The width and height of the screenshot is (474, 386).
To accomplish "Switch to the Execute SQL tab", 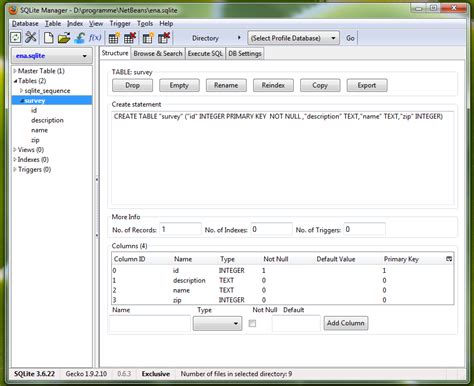I will tap(205, 53).
